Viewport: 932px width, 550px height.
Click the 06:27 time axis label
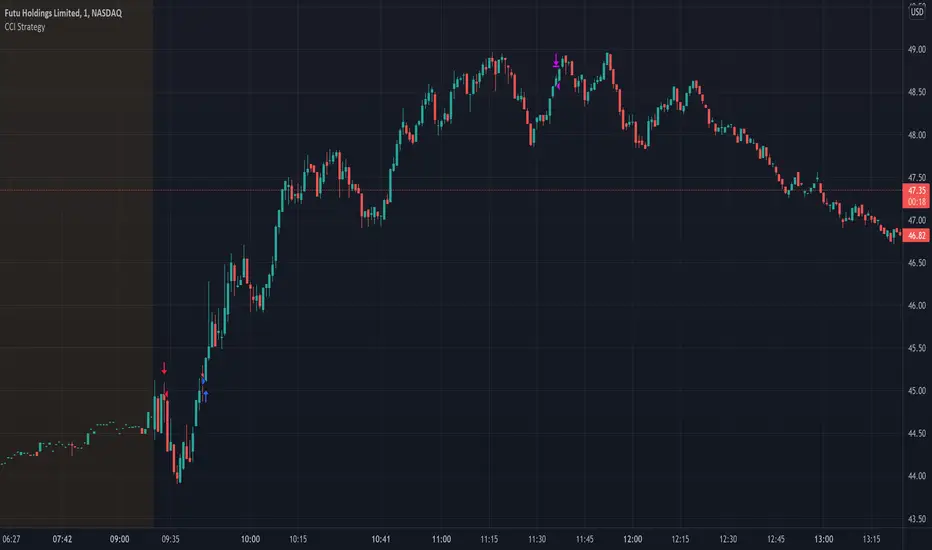tap(18, 539)
